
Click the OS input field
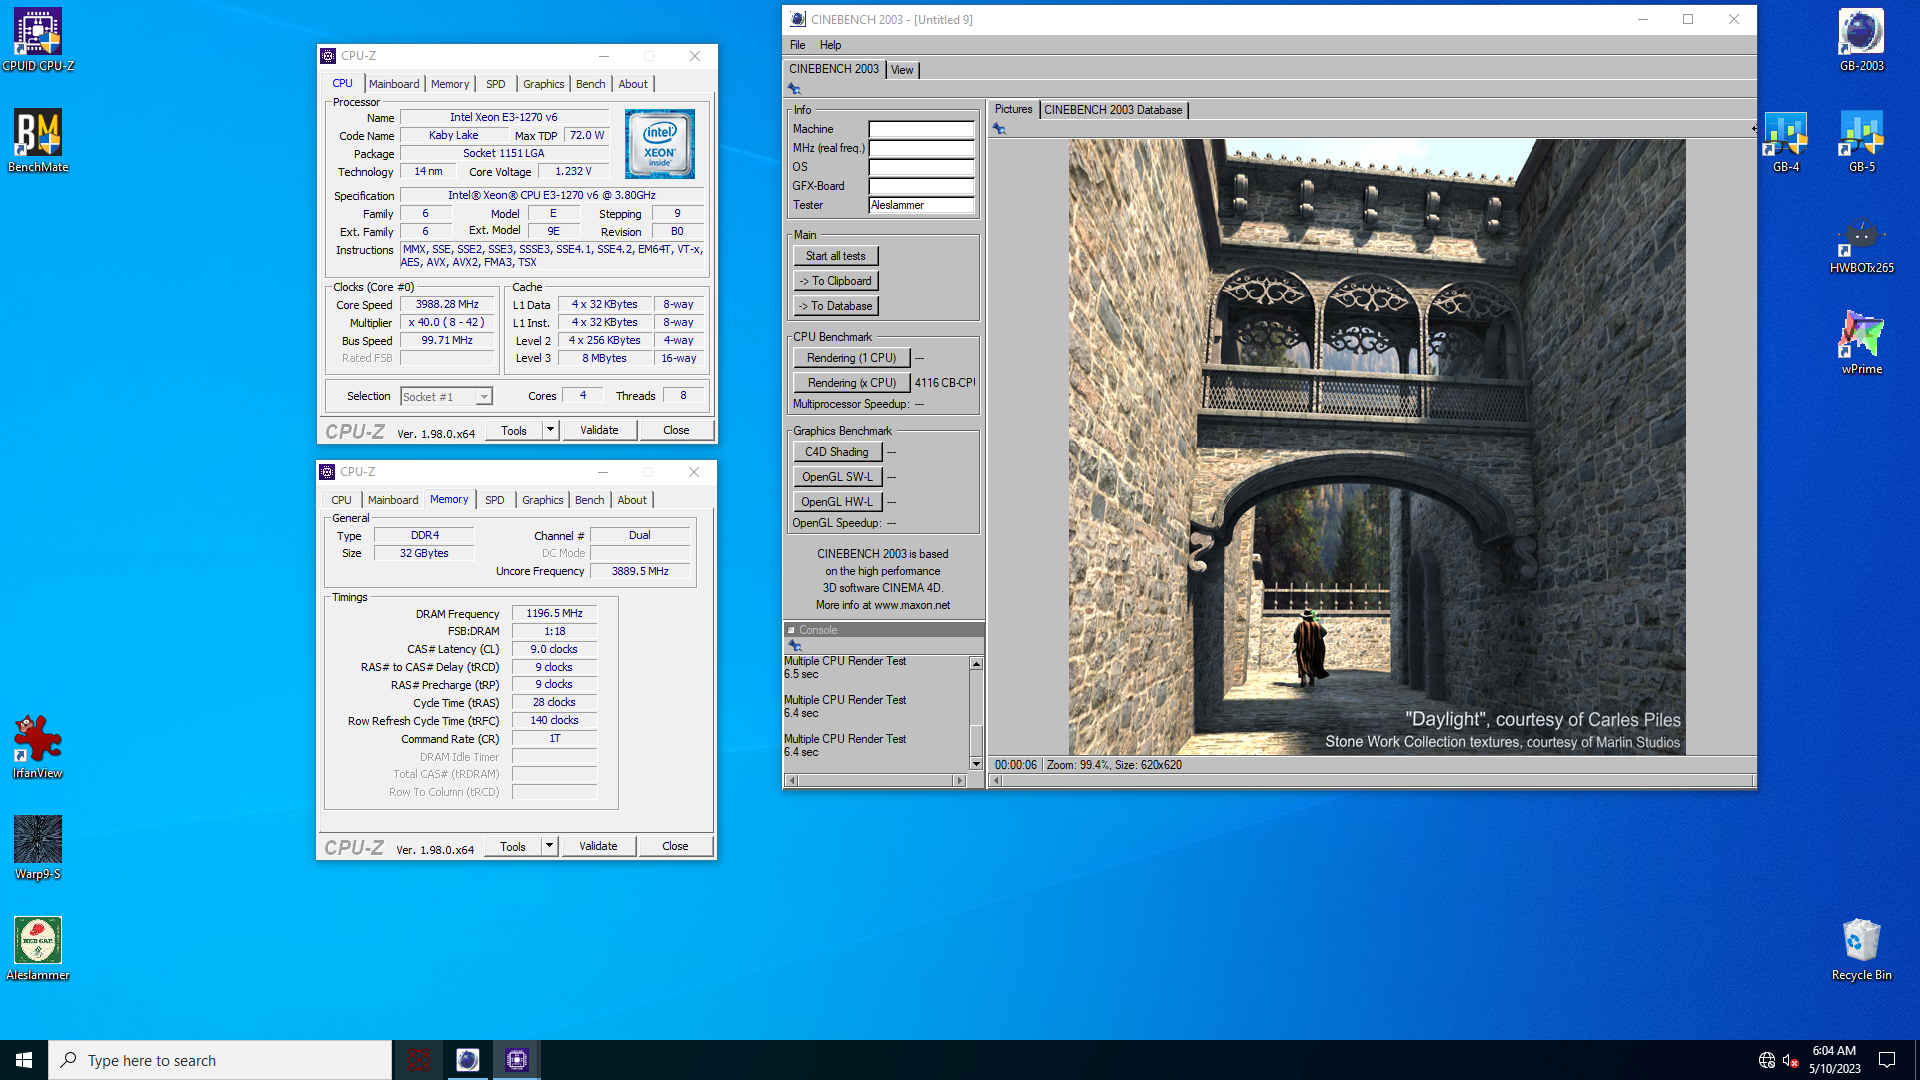pyautogui.click(x=921, y=167)
